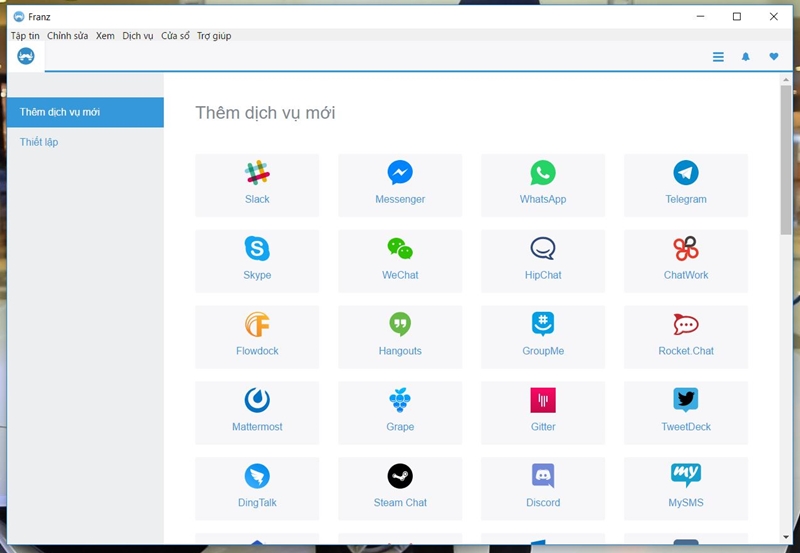Add the Telegram service
The height and width of the screenshot is (553, 800).
tap(686, 185)
